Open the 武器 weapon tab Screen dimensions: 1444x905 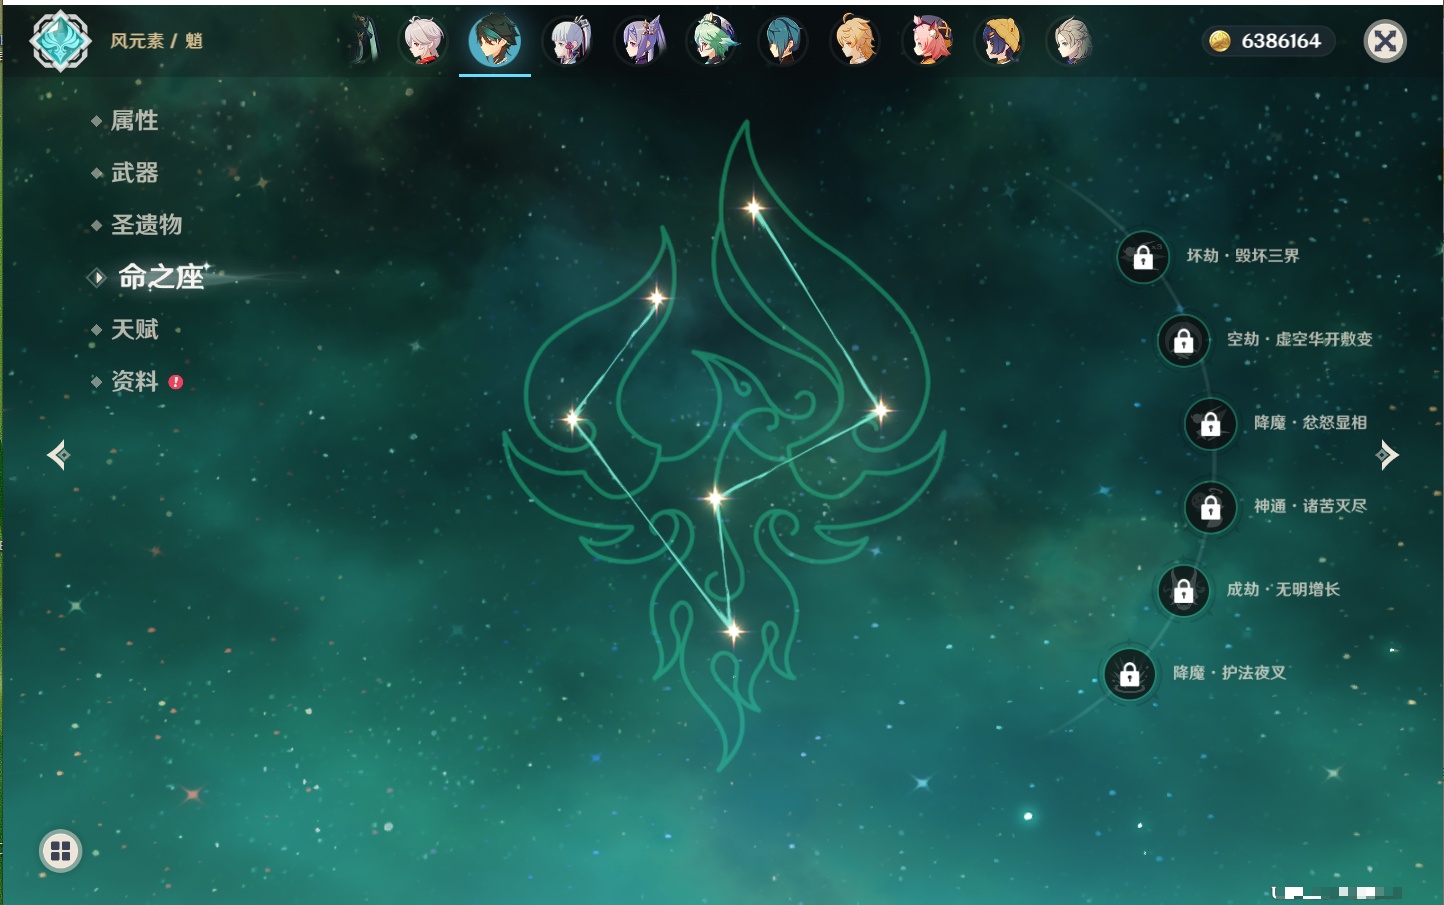(x=134, y=173)
